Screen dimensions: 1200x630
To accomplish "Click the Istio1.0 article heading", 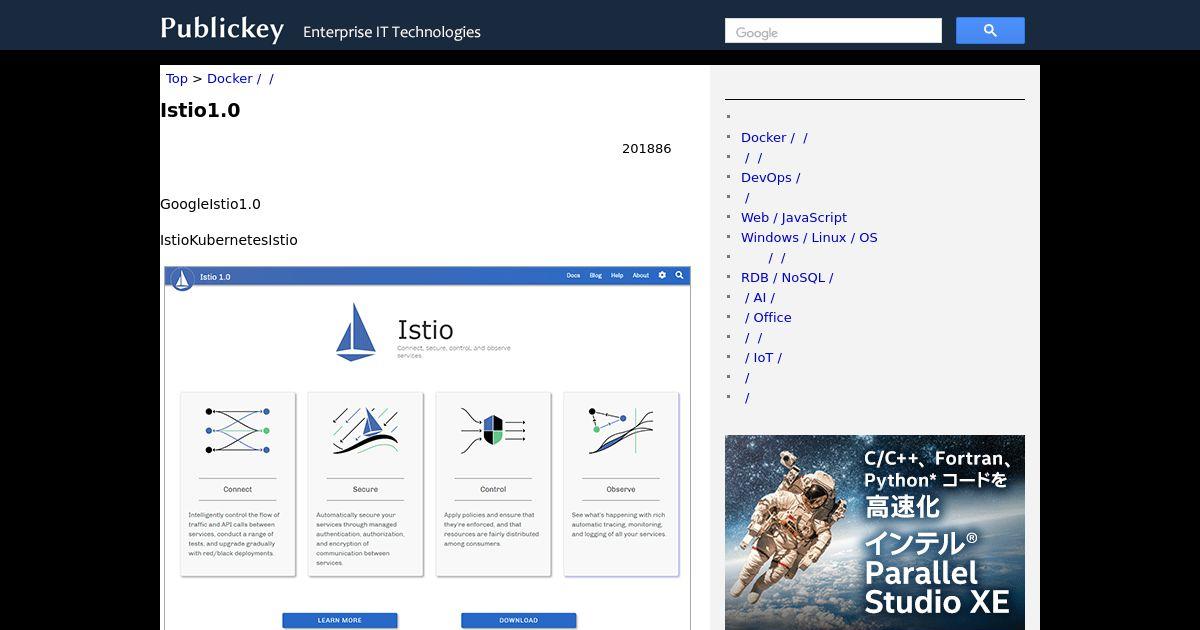I will (x=200, y=110).
